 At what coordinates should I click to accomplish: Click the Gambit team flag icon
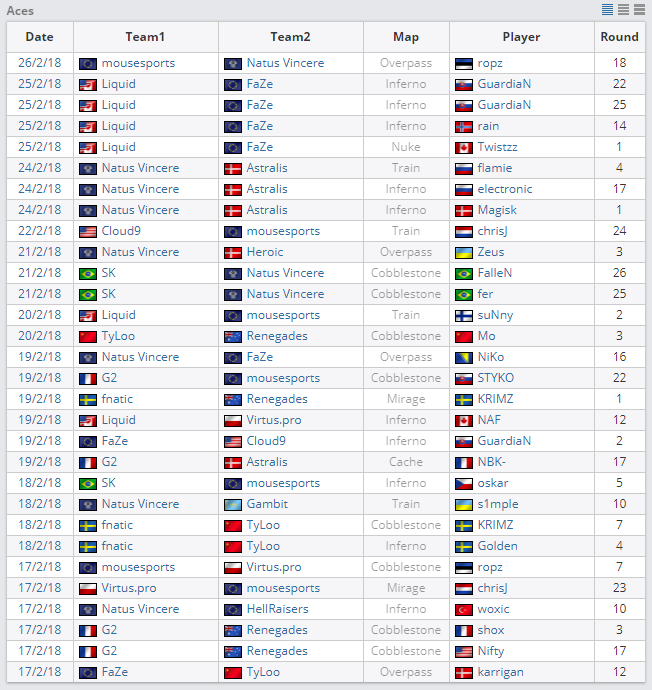232,504
